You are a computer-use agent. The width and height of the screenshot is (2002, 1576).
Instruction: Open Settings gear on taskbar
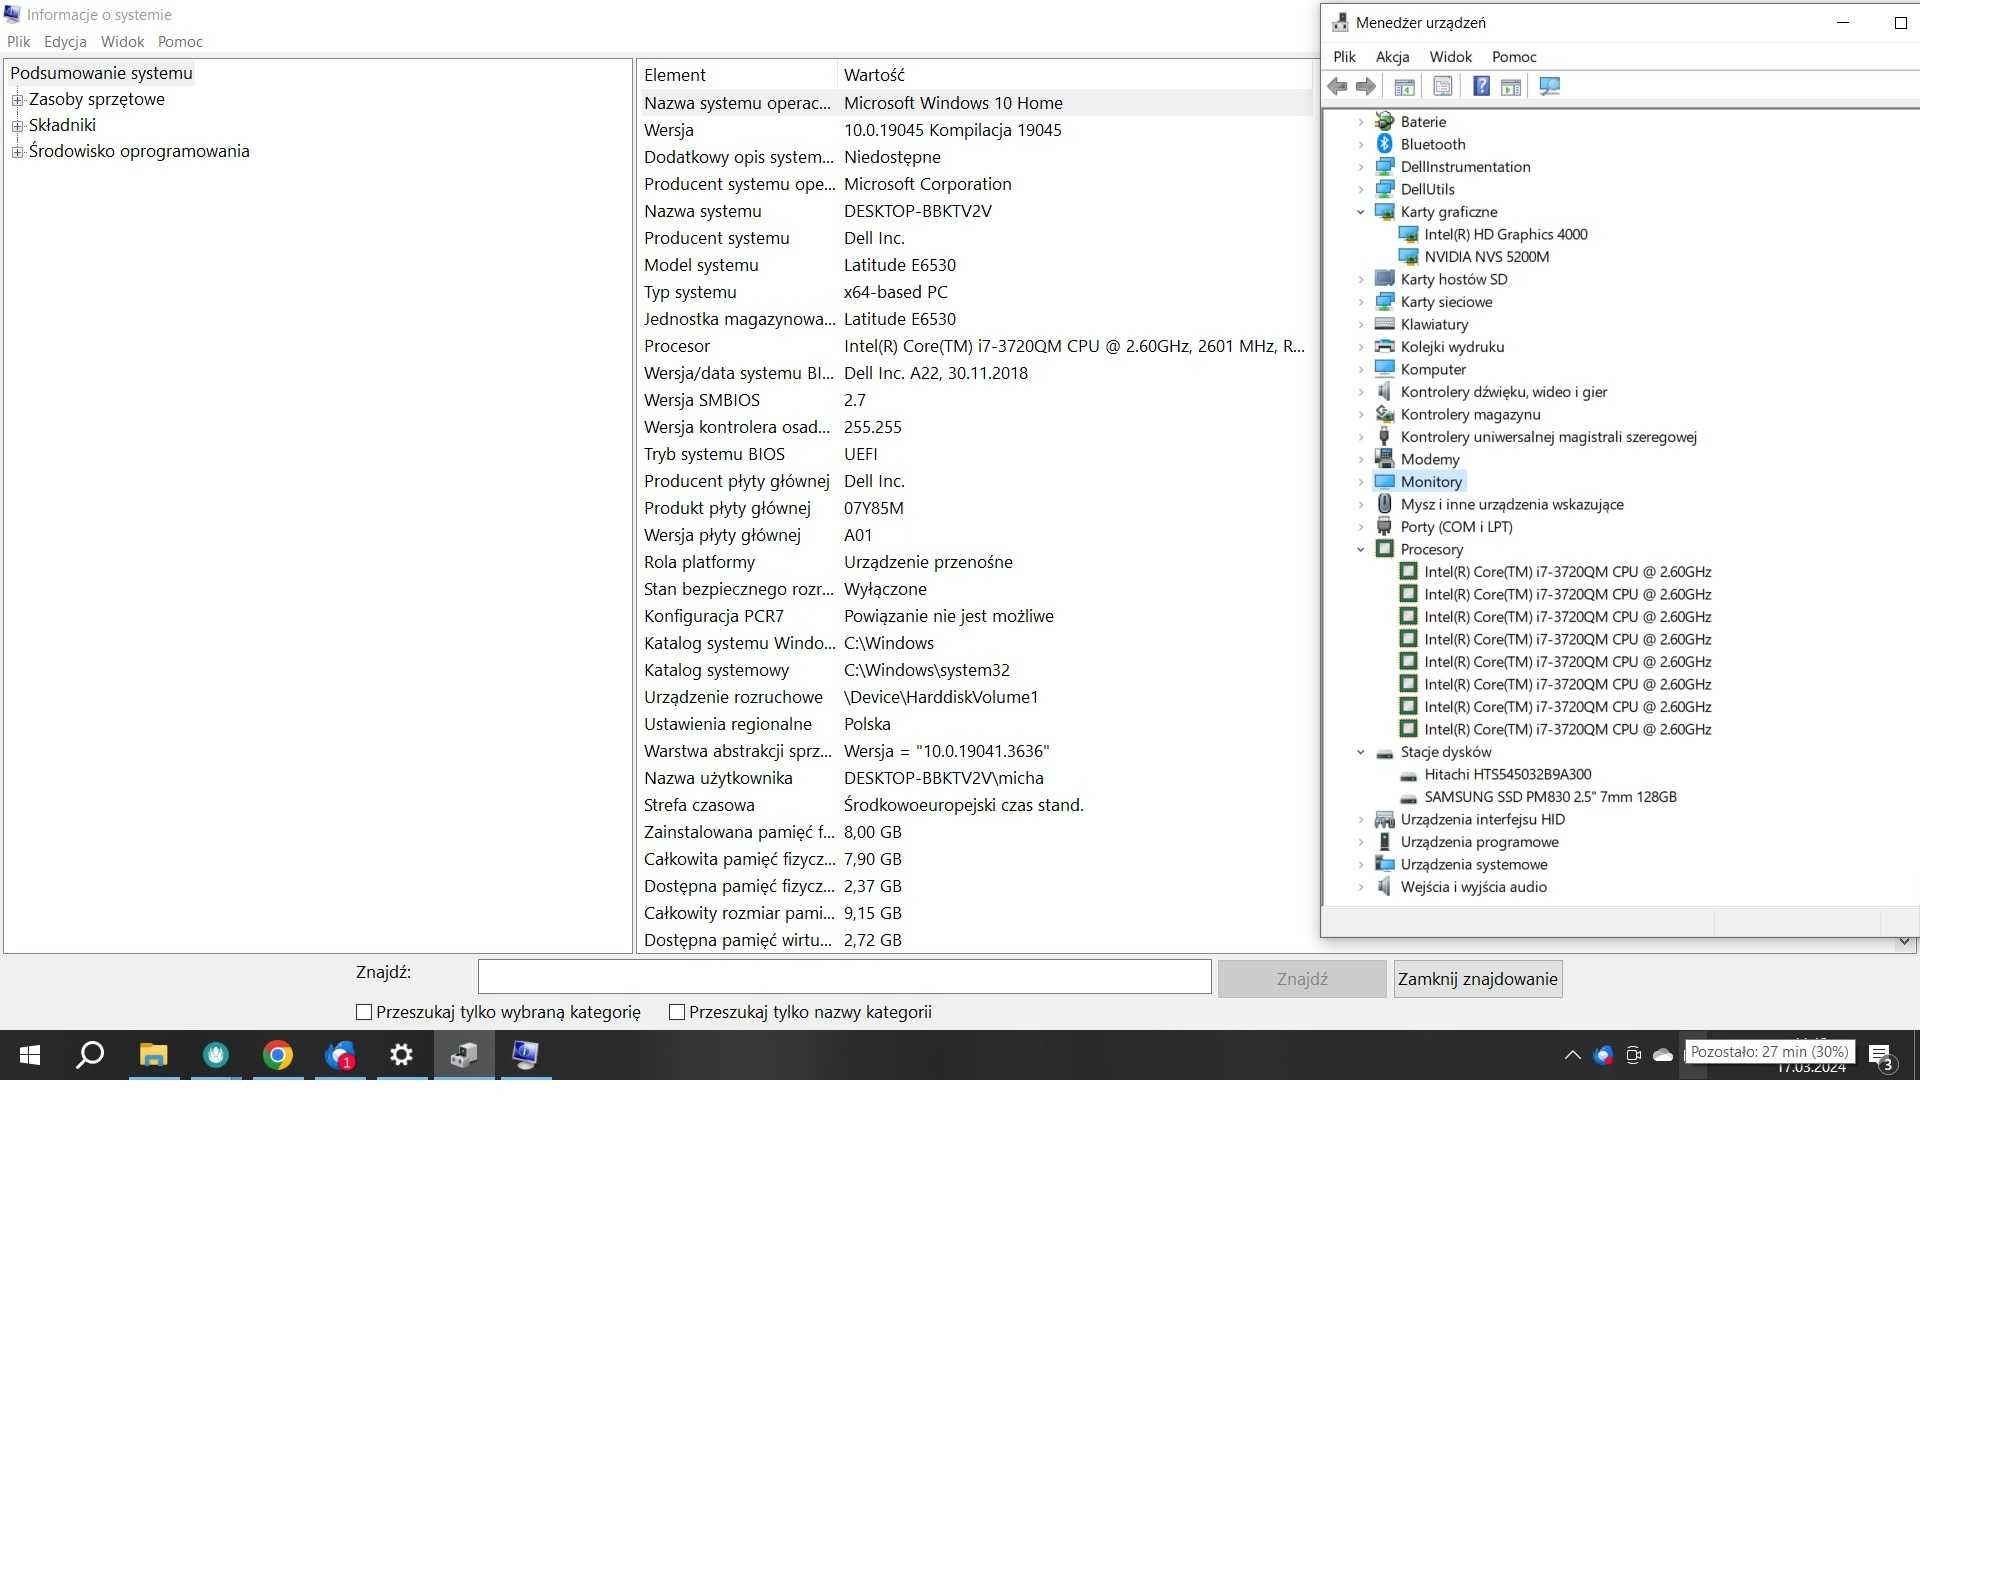tap(401, 1055)
